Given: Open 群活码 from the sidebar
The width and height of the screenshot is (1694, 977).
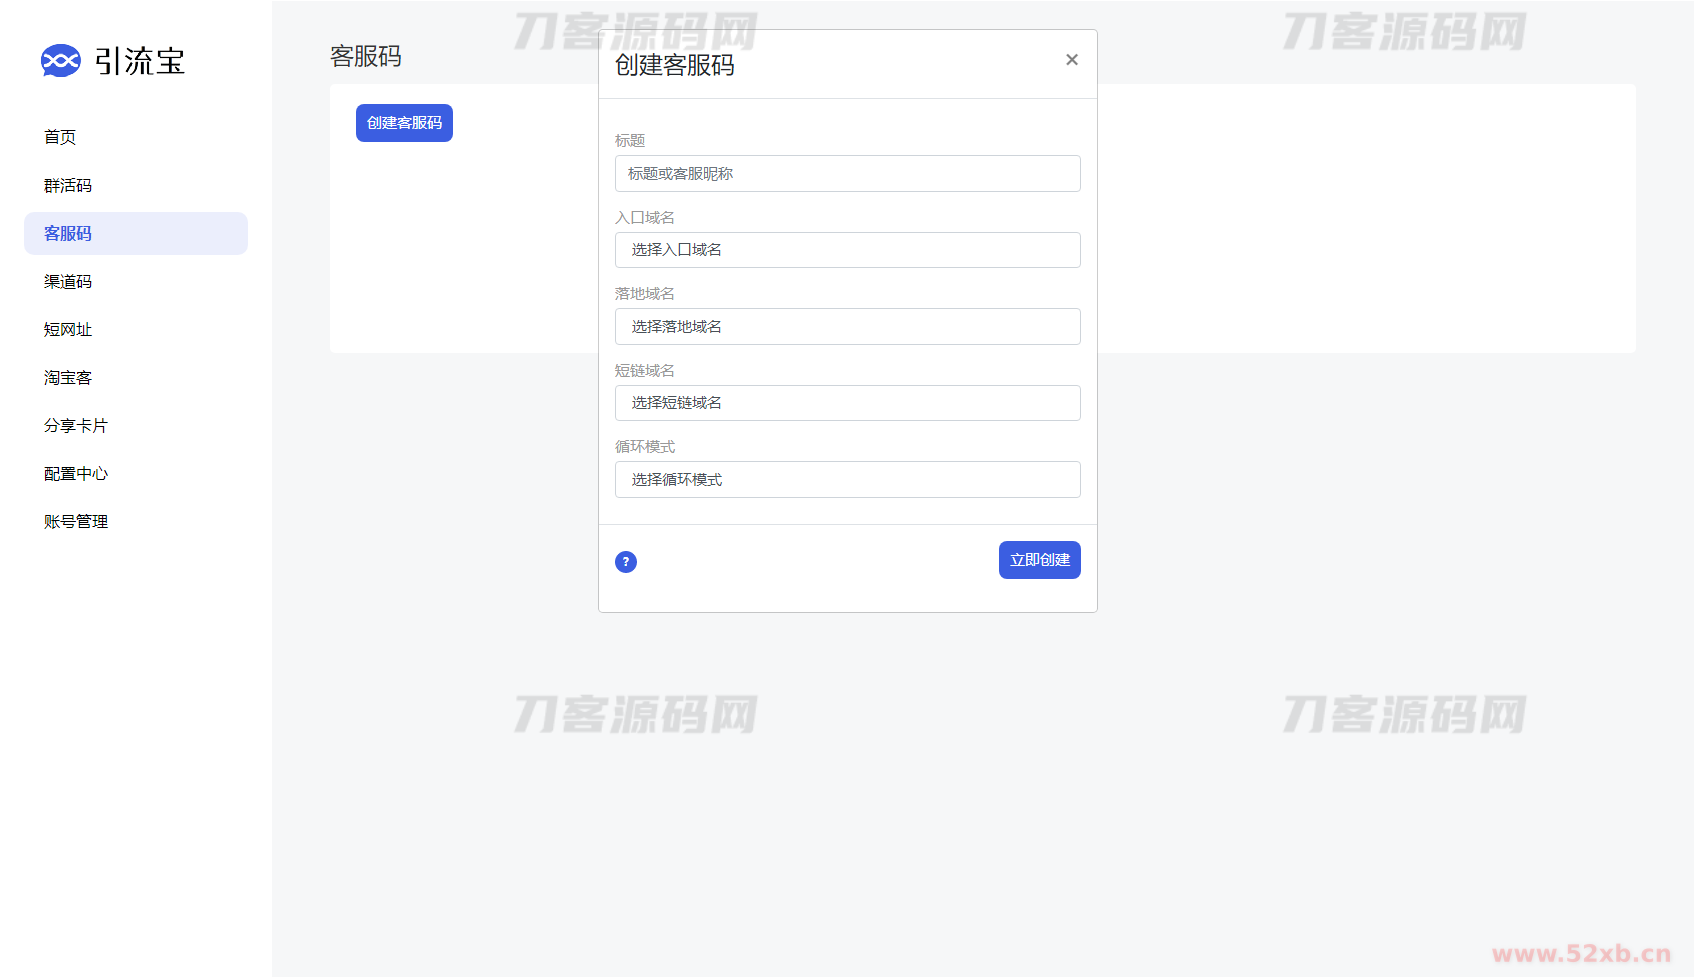Looking at the screenshot, I should coord(68,185).
